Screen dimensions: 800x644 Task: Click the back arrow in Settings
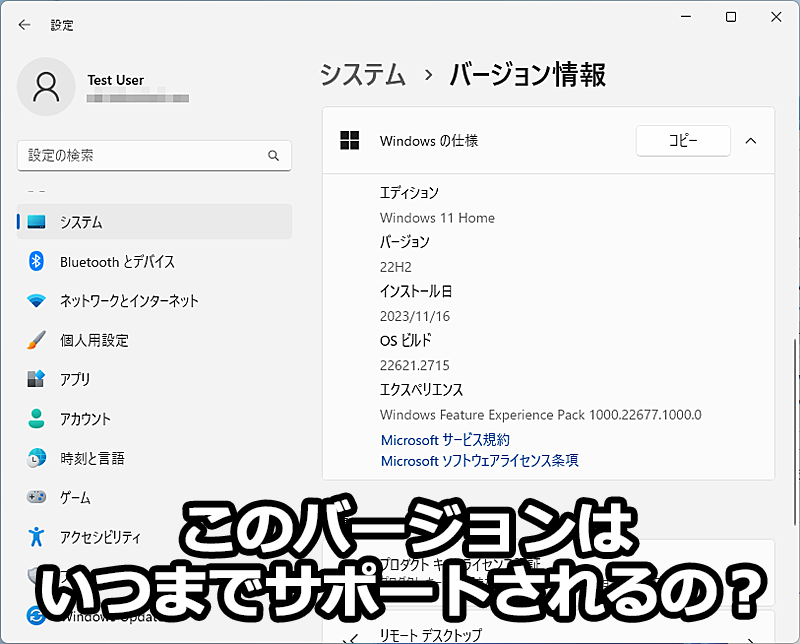[x=25, y=25]
